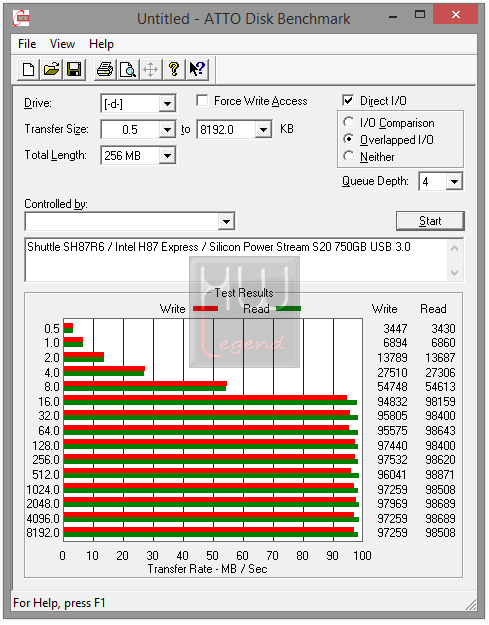
Task: Expand the Controlled by dropdown
Action: (226, 221)
